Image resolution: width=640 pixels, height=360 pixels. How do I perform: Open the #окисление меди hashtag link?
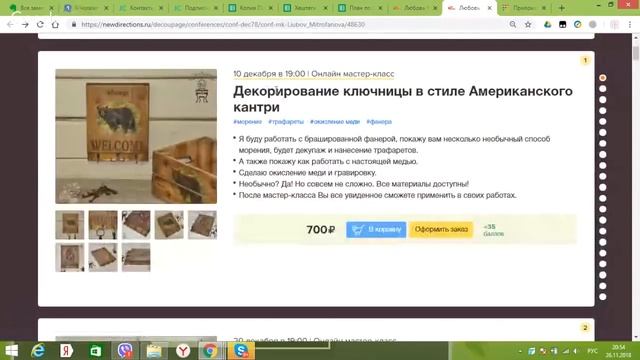coord(335,122)
